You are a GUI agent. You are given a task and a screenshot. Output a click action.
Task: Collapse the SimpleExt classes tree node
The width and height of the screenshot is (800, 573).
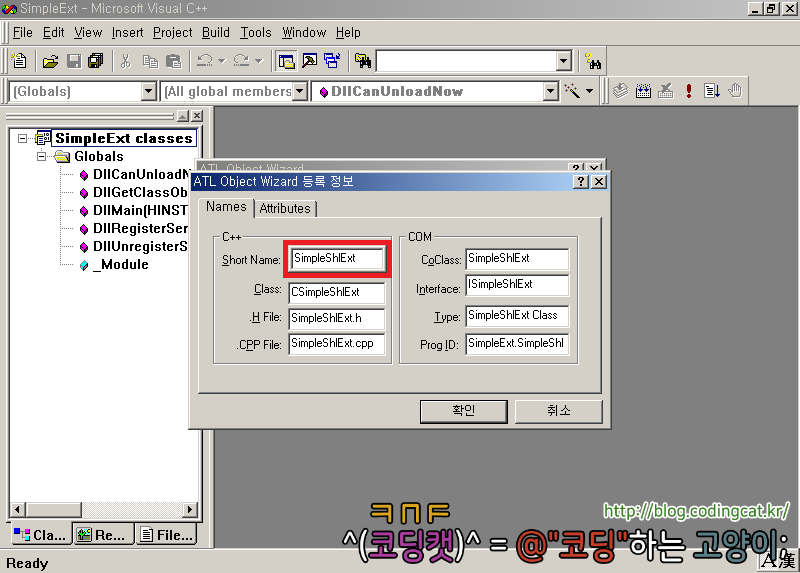click(22, 138)
